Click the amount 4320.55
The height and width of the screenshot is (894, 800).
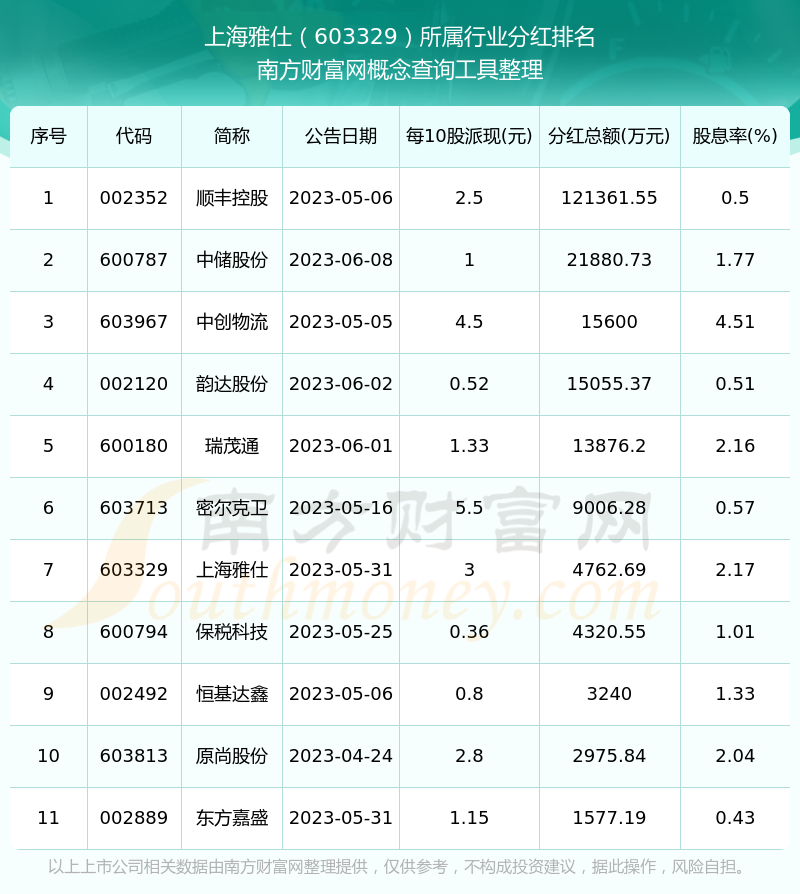coord(610,632)
